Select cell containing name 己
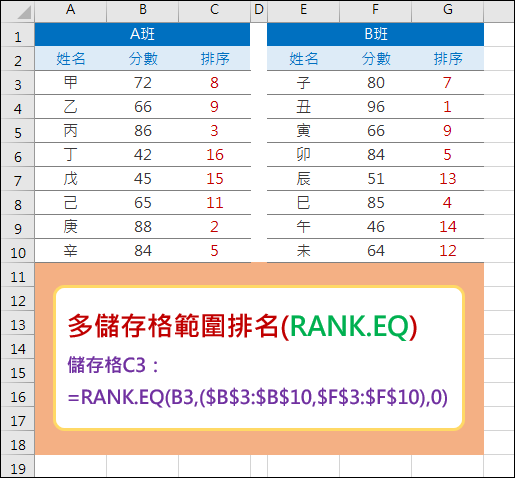Screen dimensions: 515x478 pyautogui.click(x=71, y=203)
